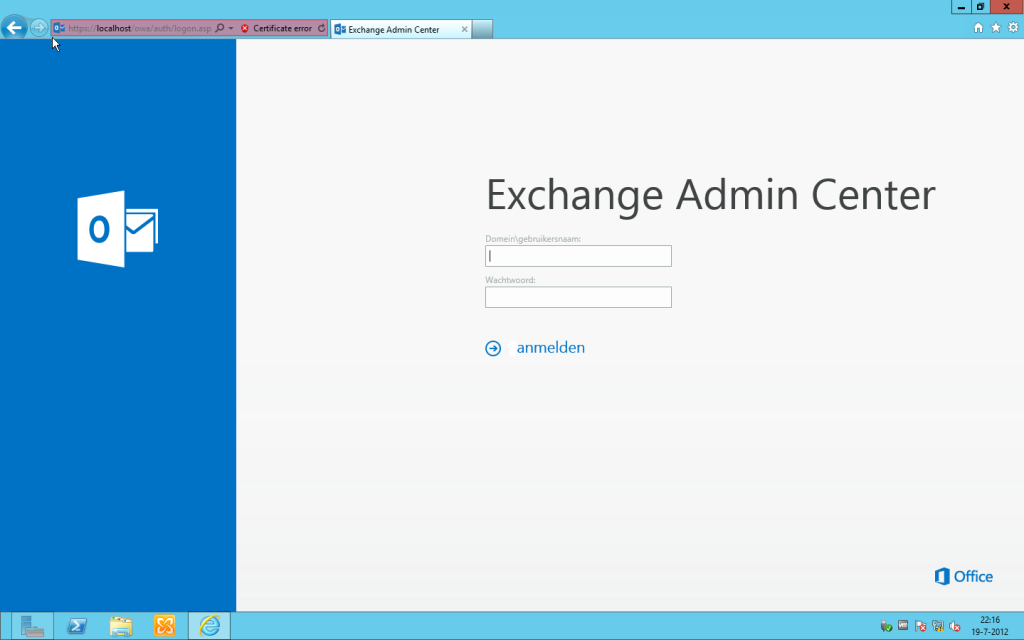1024x640 pixels.
Task: Click the browser Home icon
Action: (978, 27)
